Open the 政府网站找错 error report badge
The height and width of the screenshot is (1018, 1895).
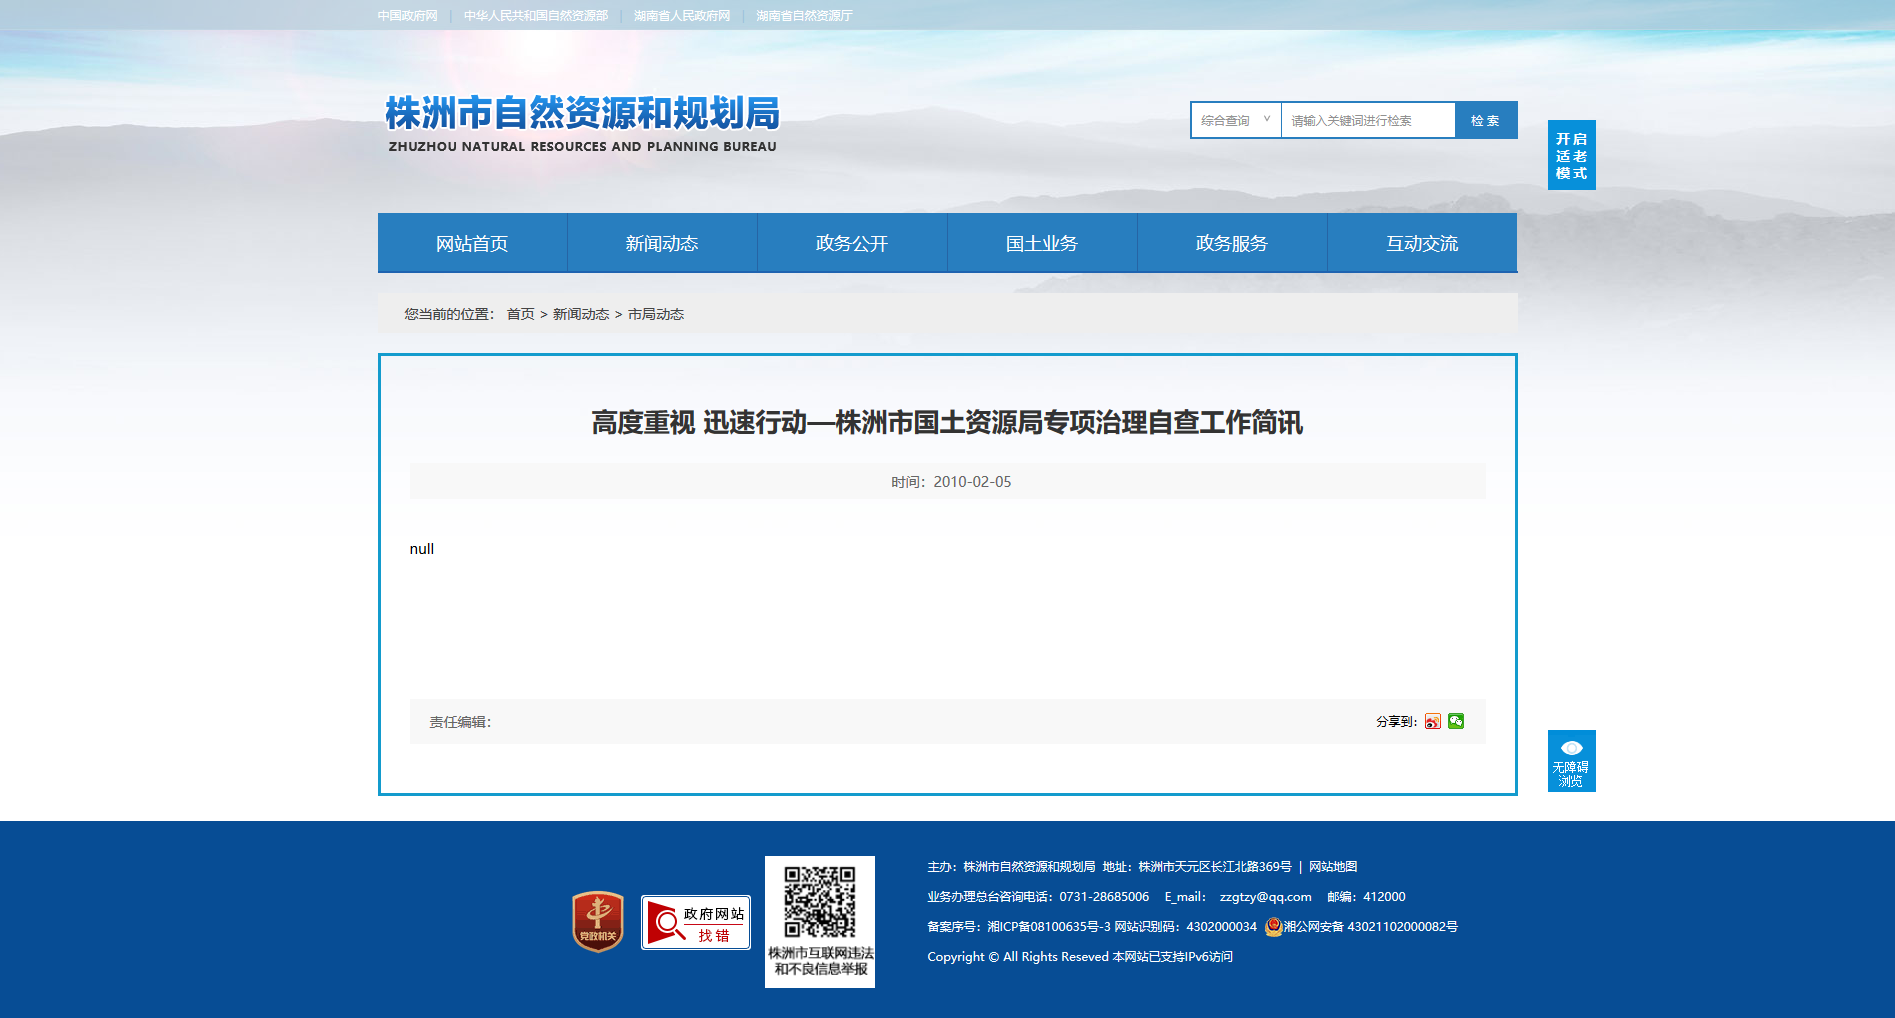point(696,922)
